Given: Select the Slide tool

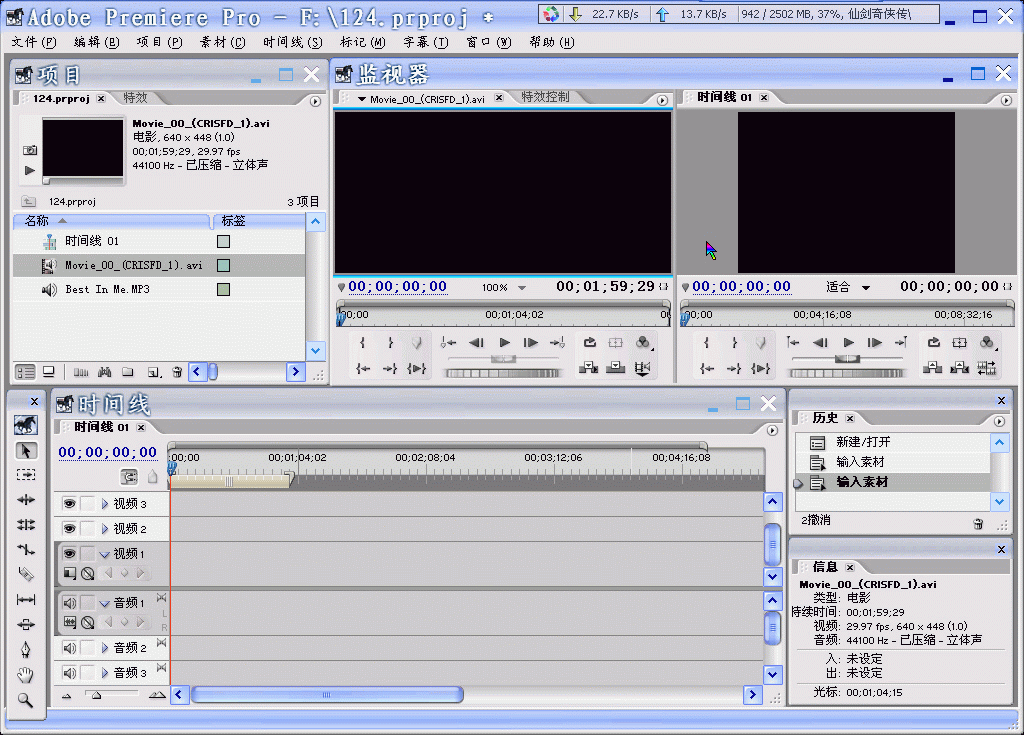Looking at the screenshot, I should pyautogui.click(x=25, y=625).
